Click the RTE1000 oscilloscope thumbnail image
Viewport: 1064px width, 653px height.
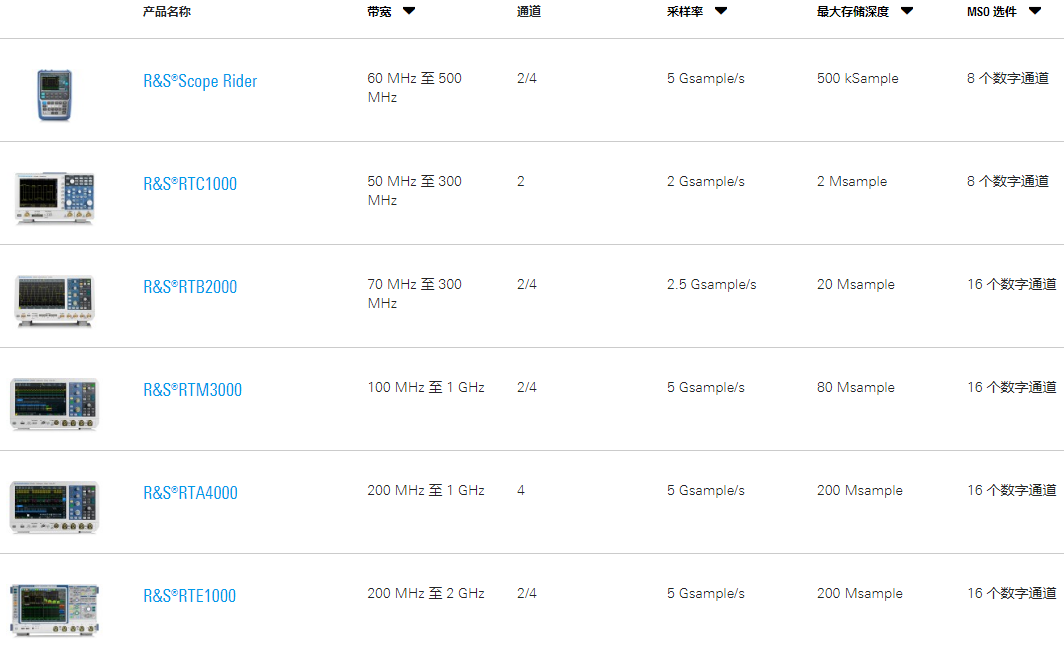coord(54,610)
